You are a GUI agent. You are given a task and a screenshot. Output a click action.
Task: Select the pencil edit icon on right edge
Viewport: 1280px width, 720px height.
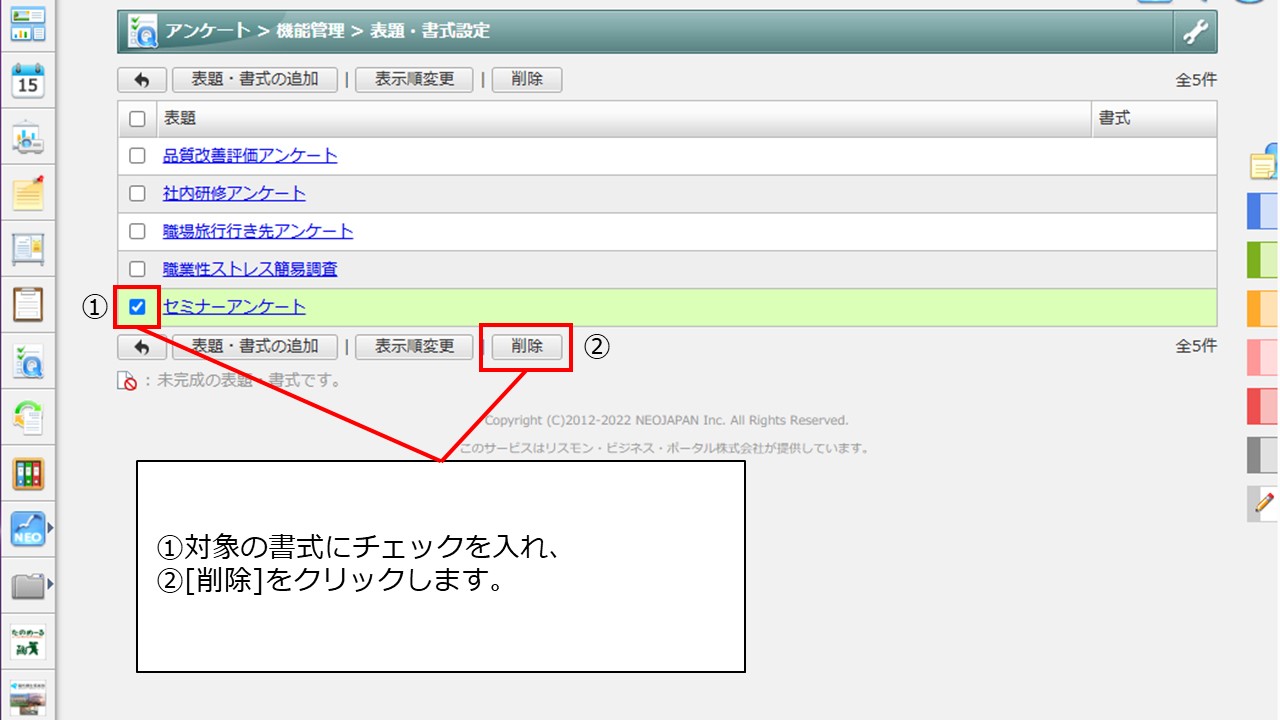[x=1265, y=503]
